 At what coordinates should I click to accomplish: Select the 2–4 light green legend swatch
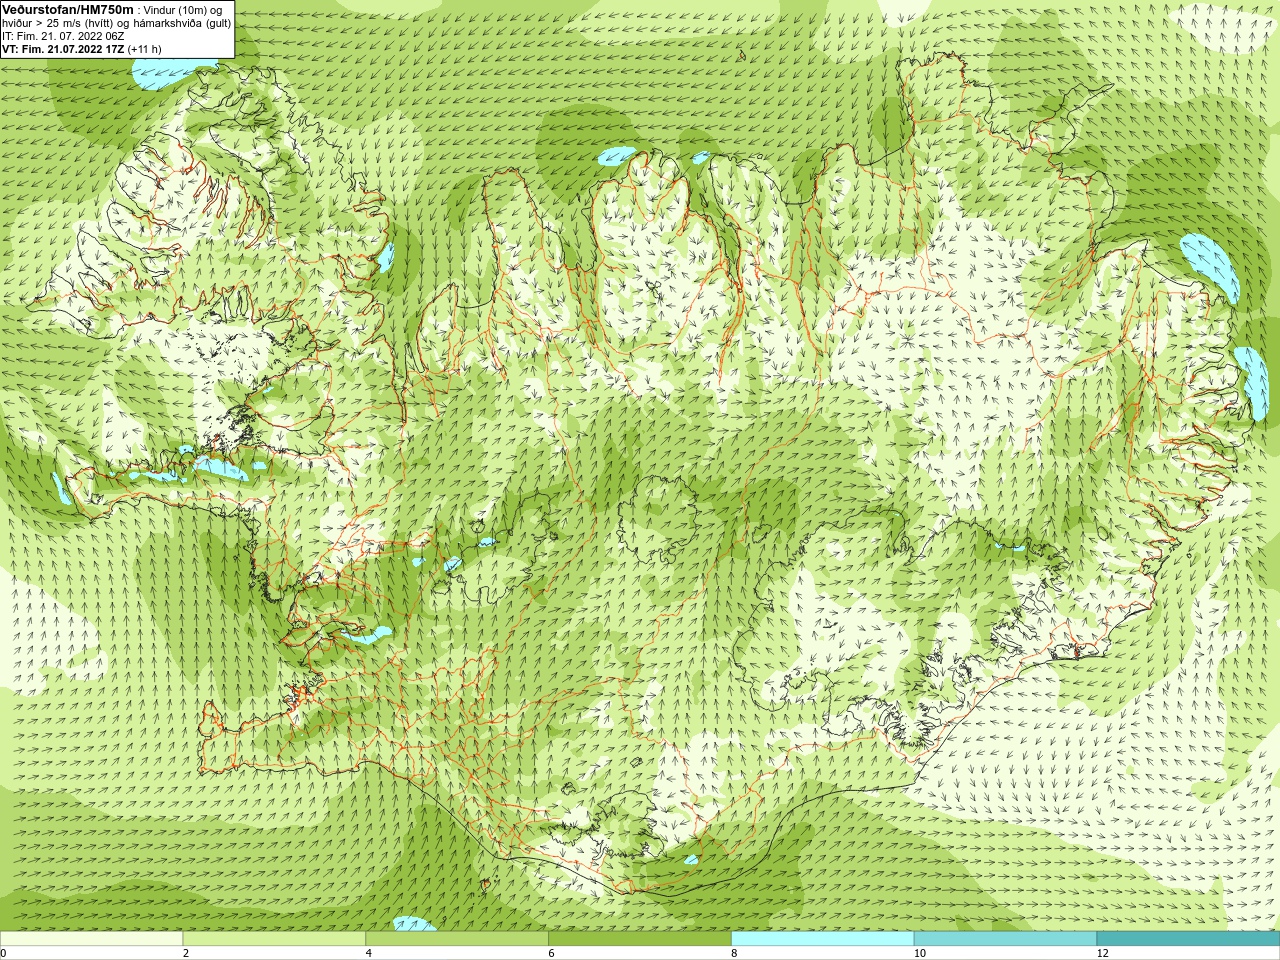coord(274,939)
